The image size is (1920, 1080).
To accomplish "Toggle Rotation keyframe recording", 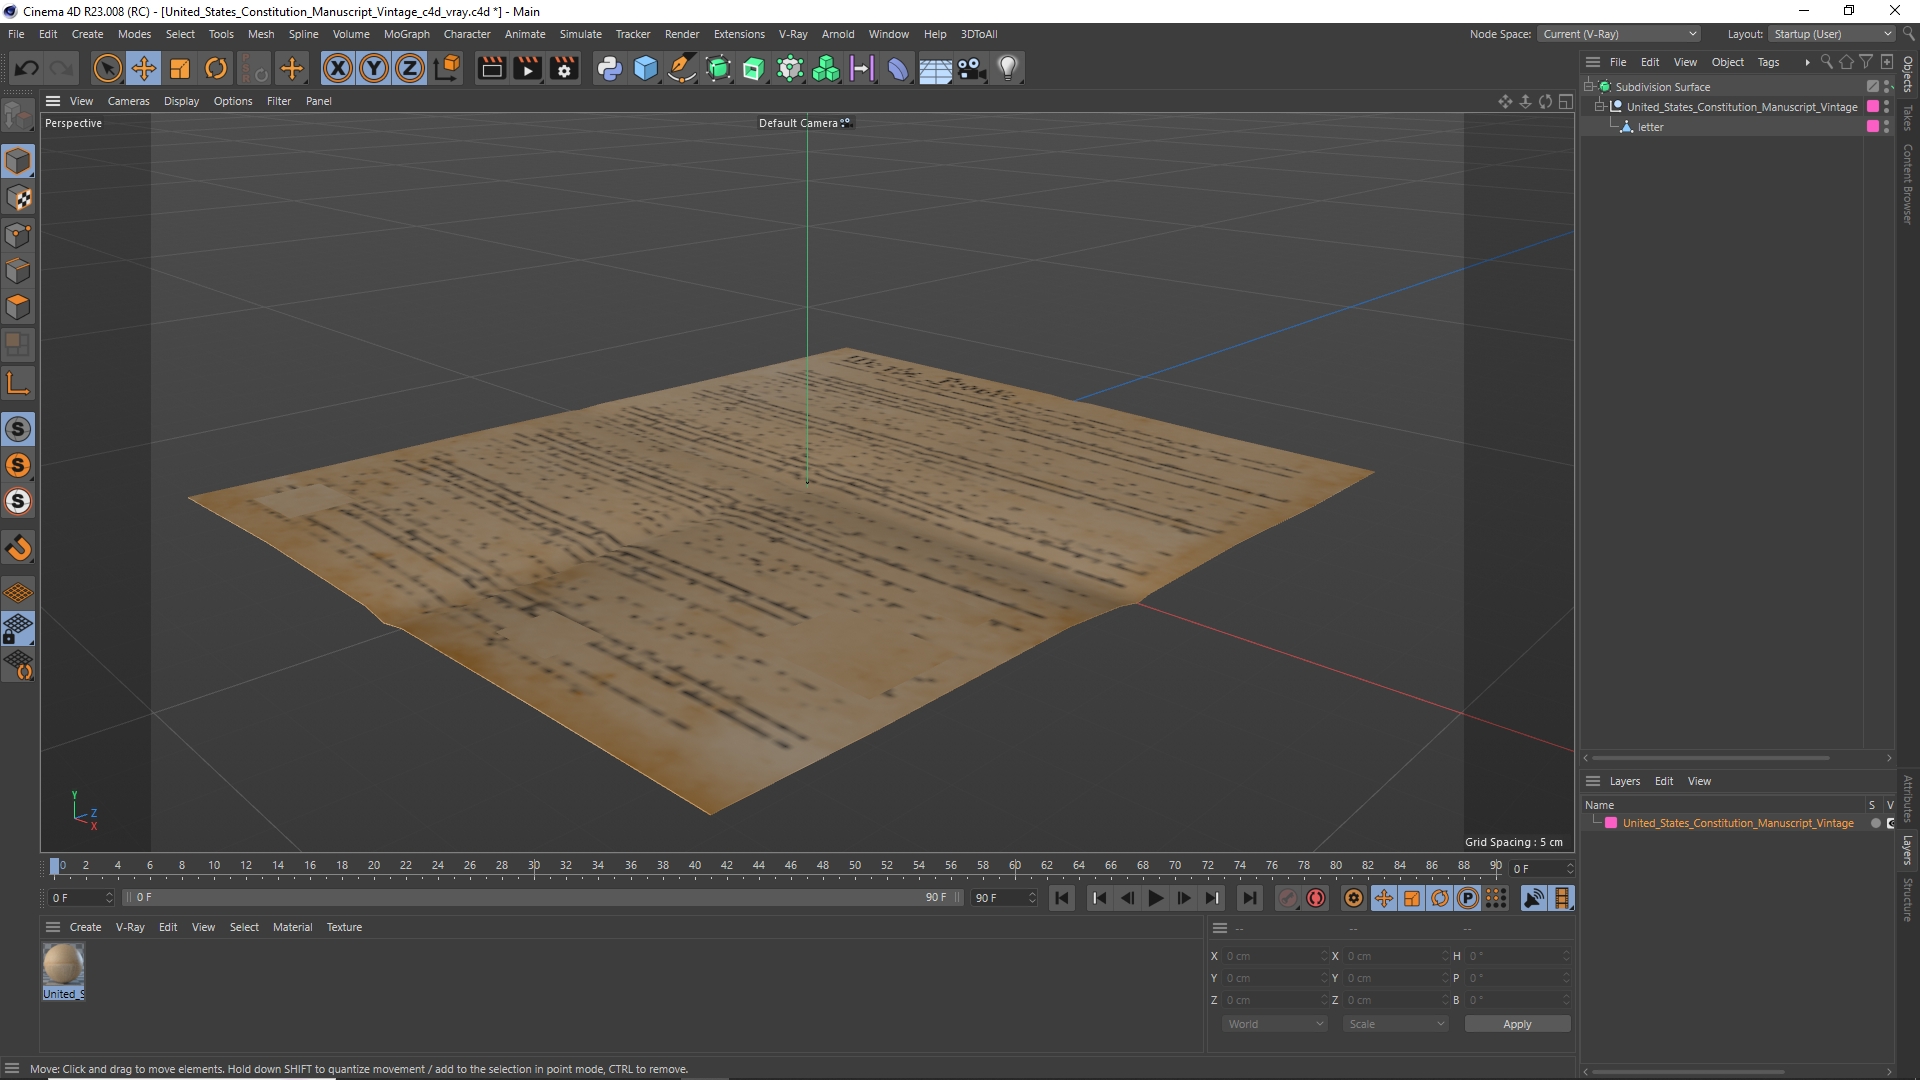I will 1440,898.
